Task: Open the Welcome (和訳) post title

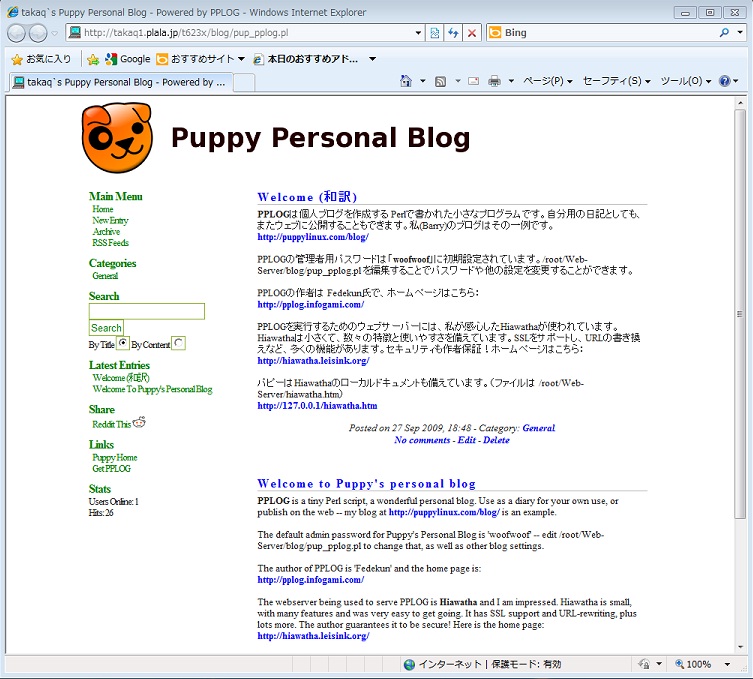Action: (307, 197)
